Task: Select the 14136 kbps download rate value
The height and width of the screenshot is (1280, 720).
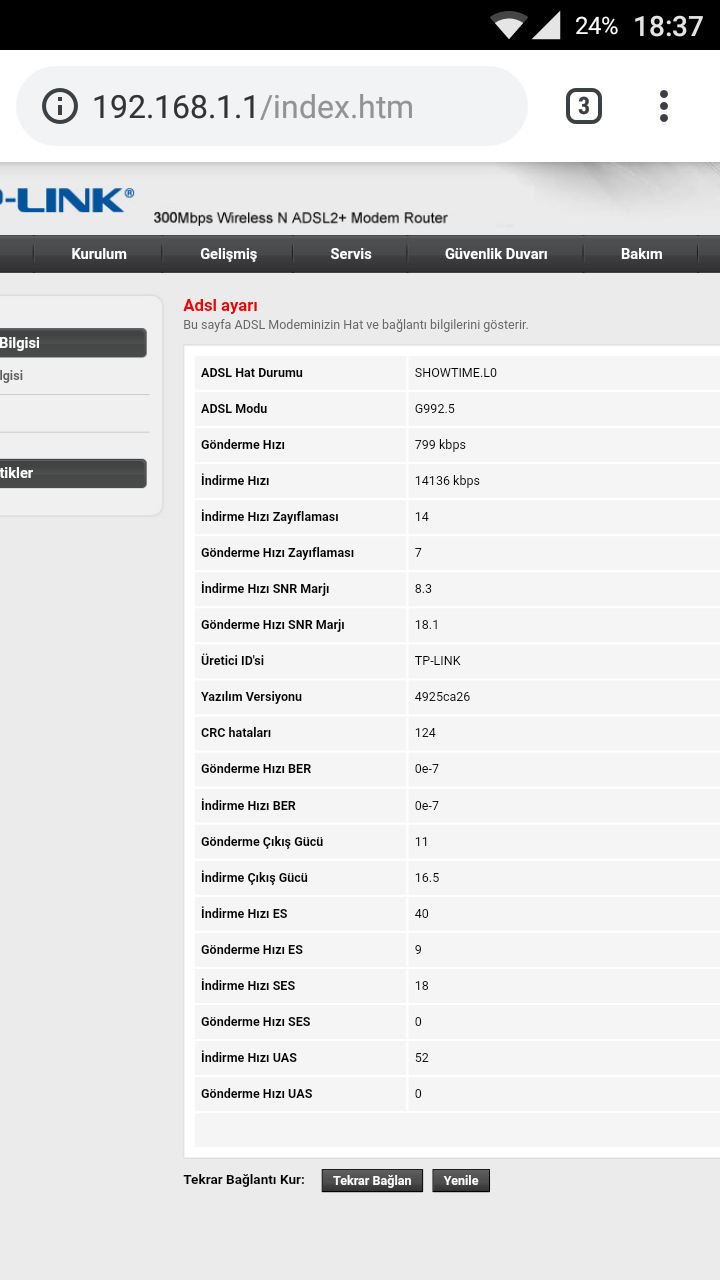Action: (447, 481)
